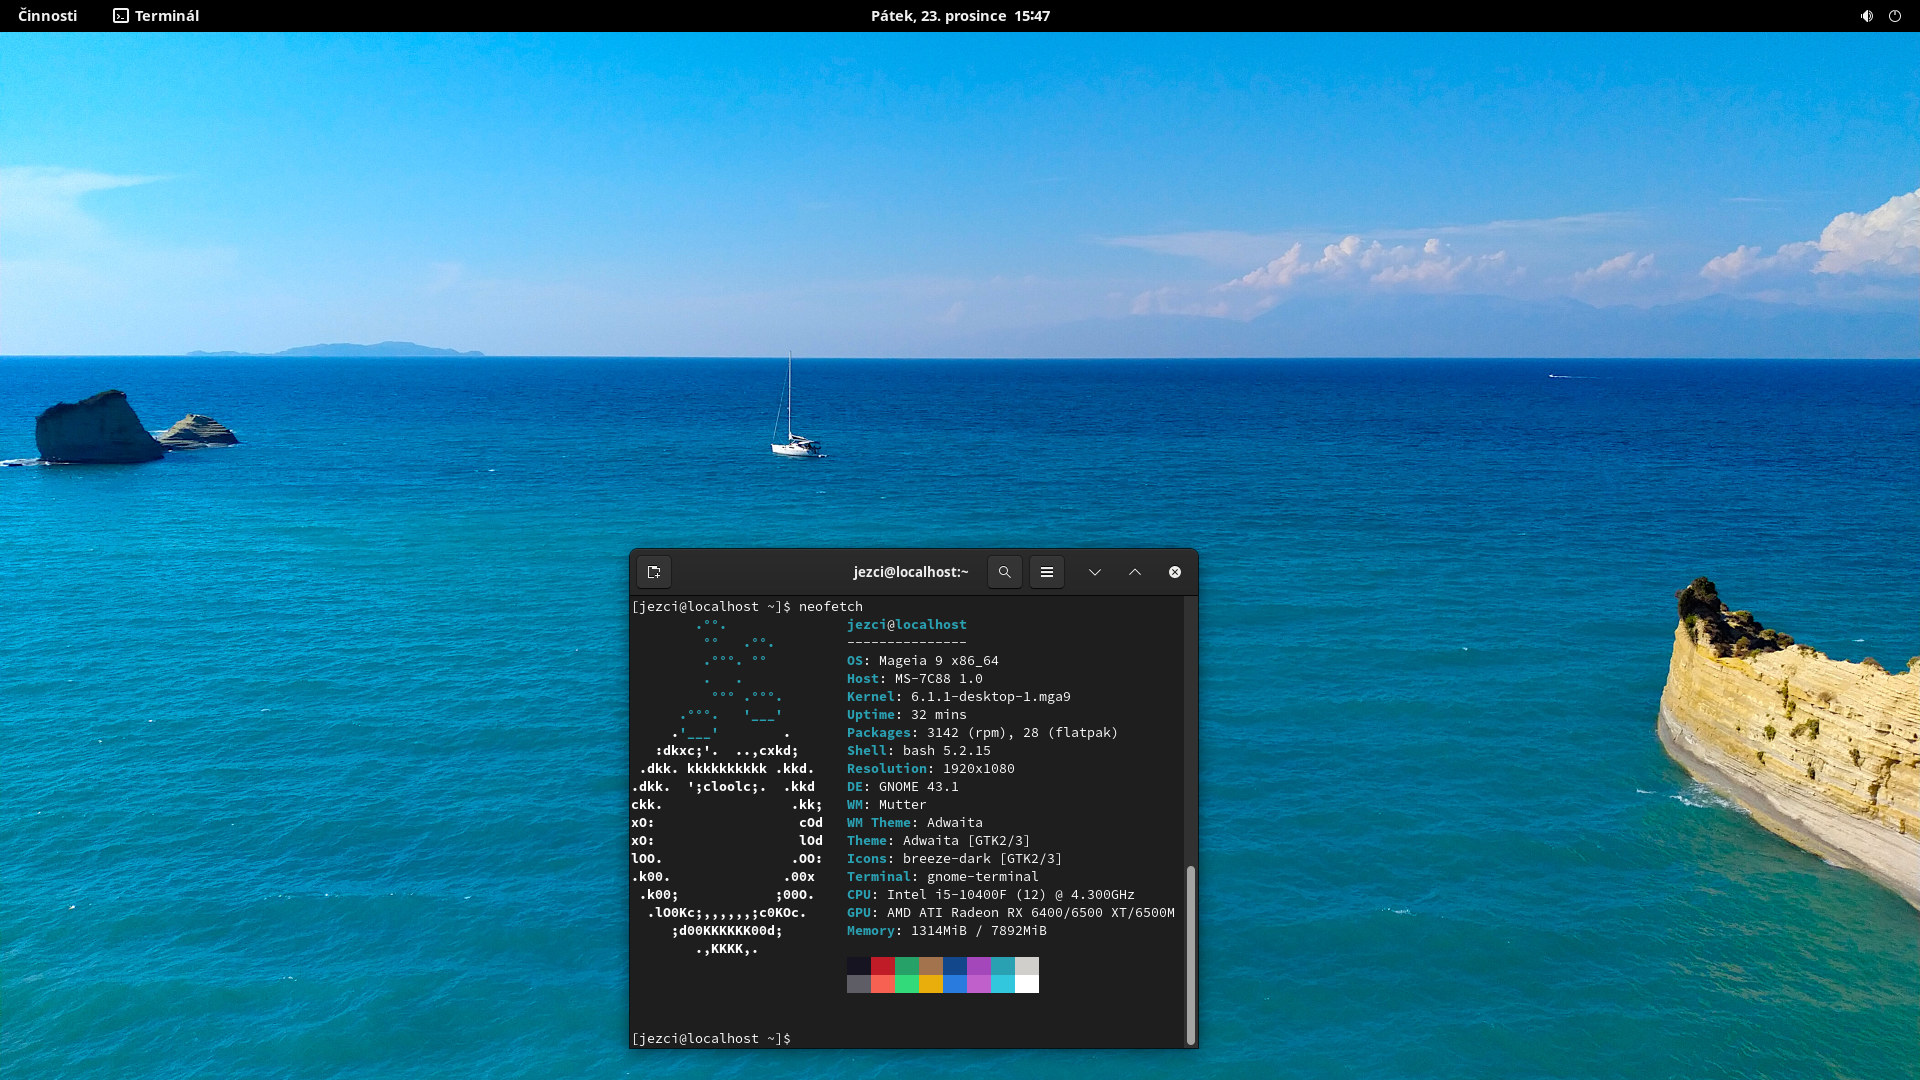
Task: Click the jezci@localhost header in output
Action: tap(907, 624)
